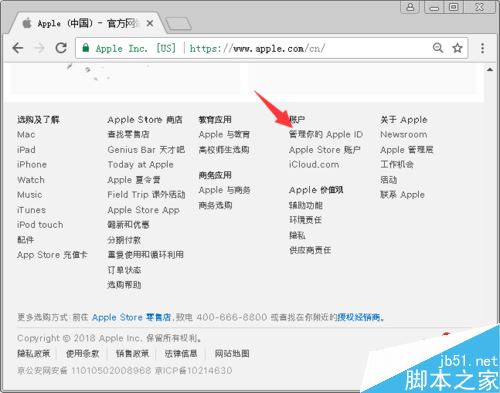Open the 销售政策 footer link
The width and height of the screenshot is (500, 393).
click(x=132, y=354)
